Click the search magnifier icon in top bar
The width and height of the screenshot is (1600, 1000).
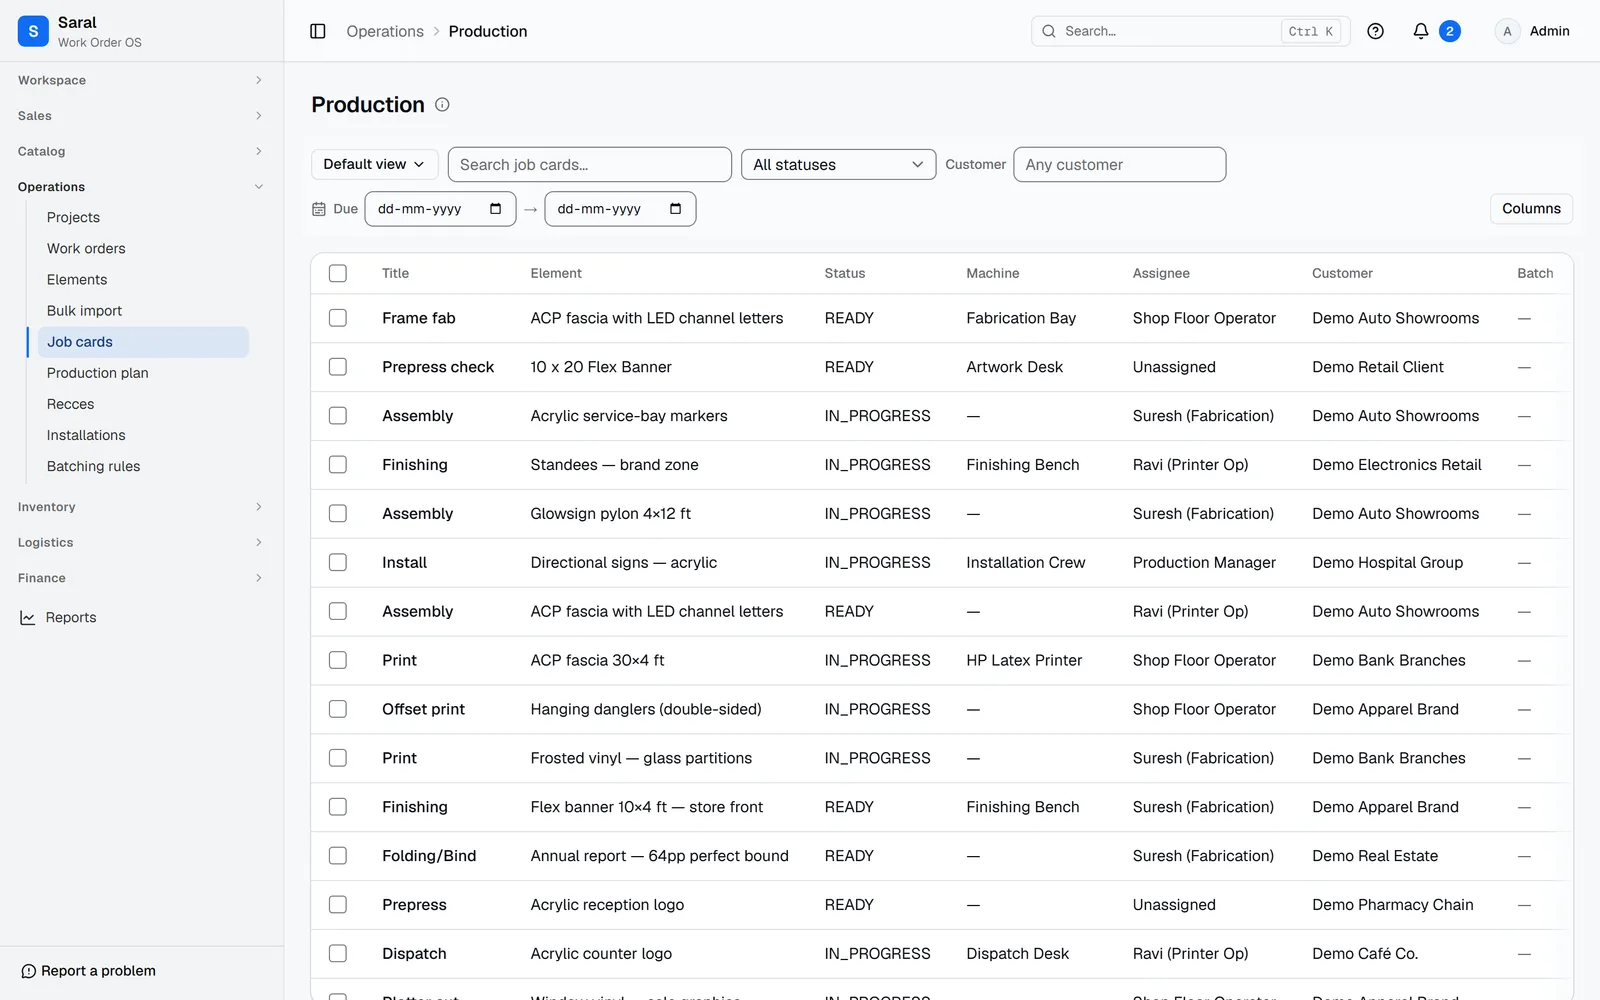1049,31
